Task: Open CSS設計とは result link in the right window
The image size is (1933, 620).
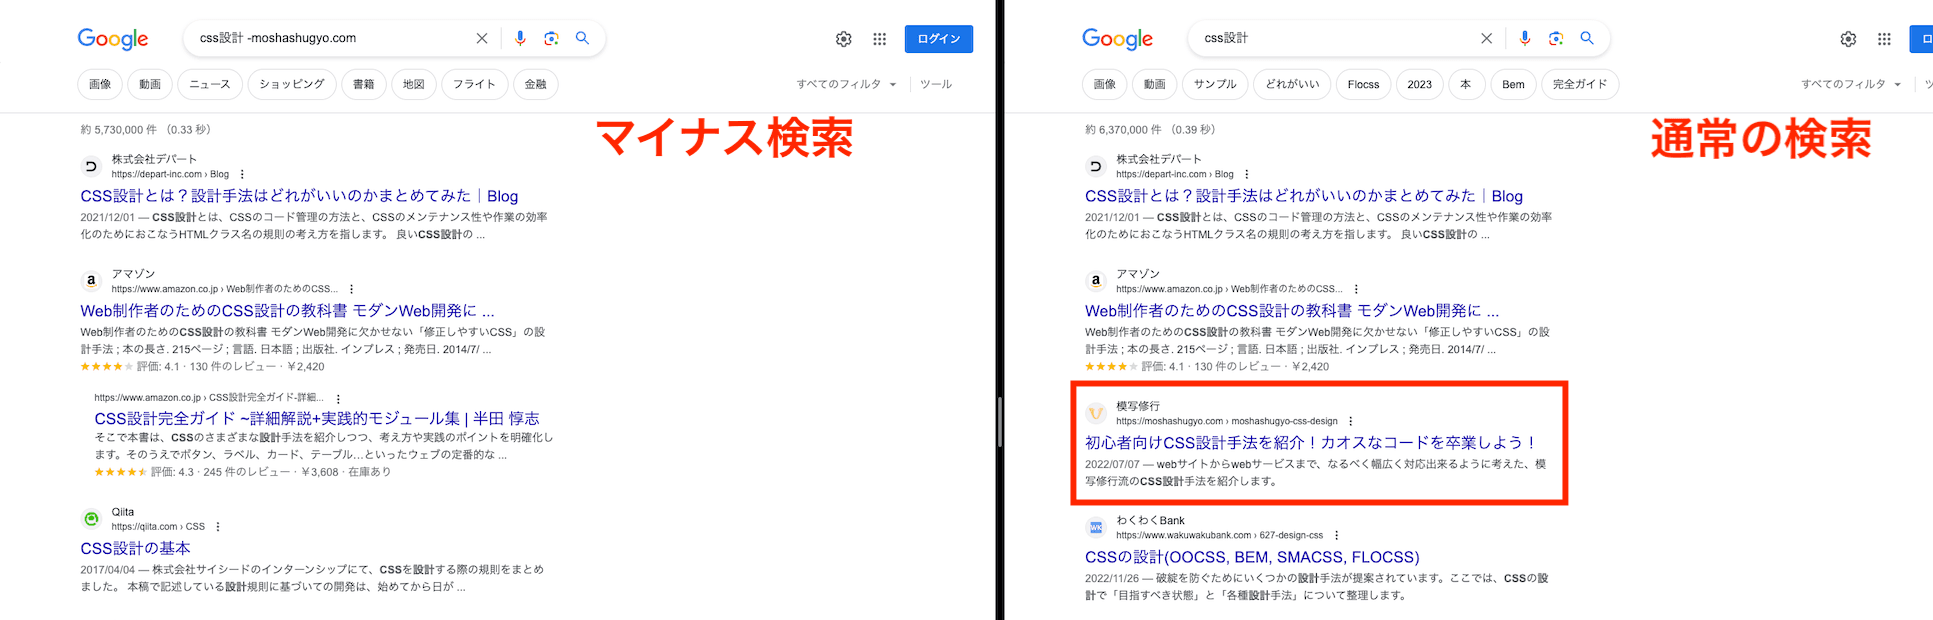Action: tap(1304, 196)
